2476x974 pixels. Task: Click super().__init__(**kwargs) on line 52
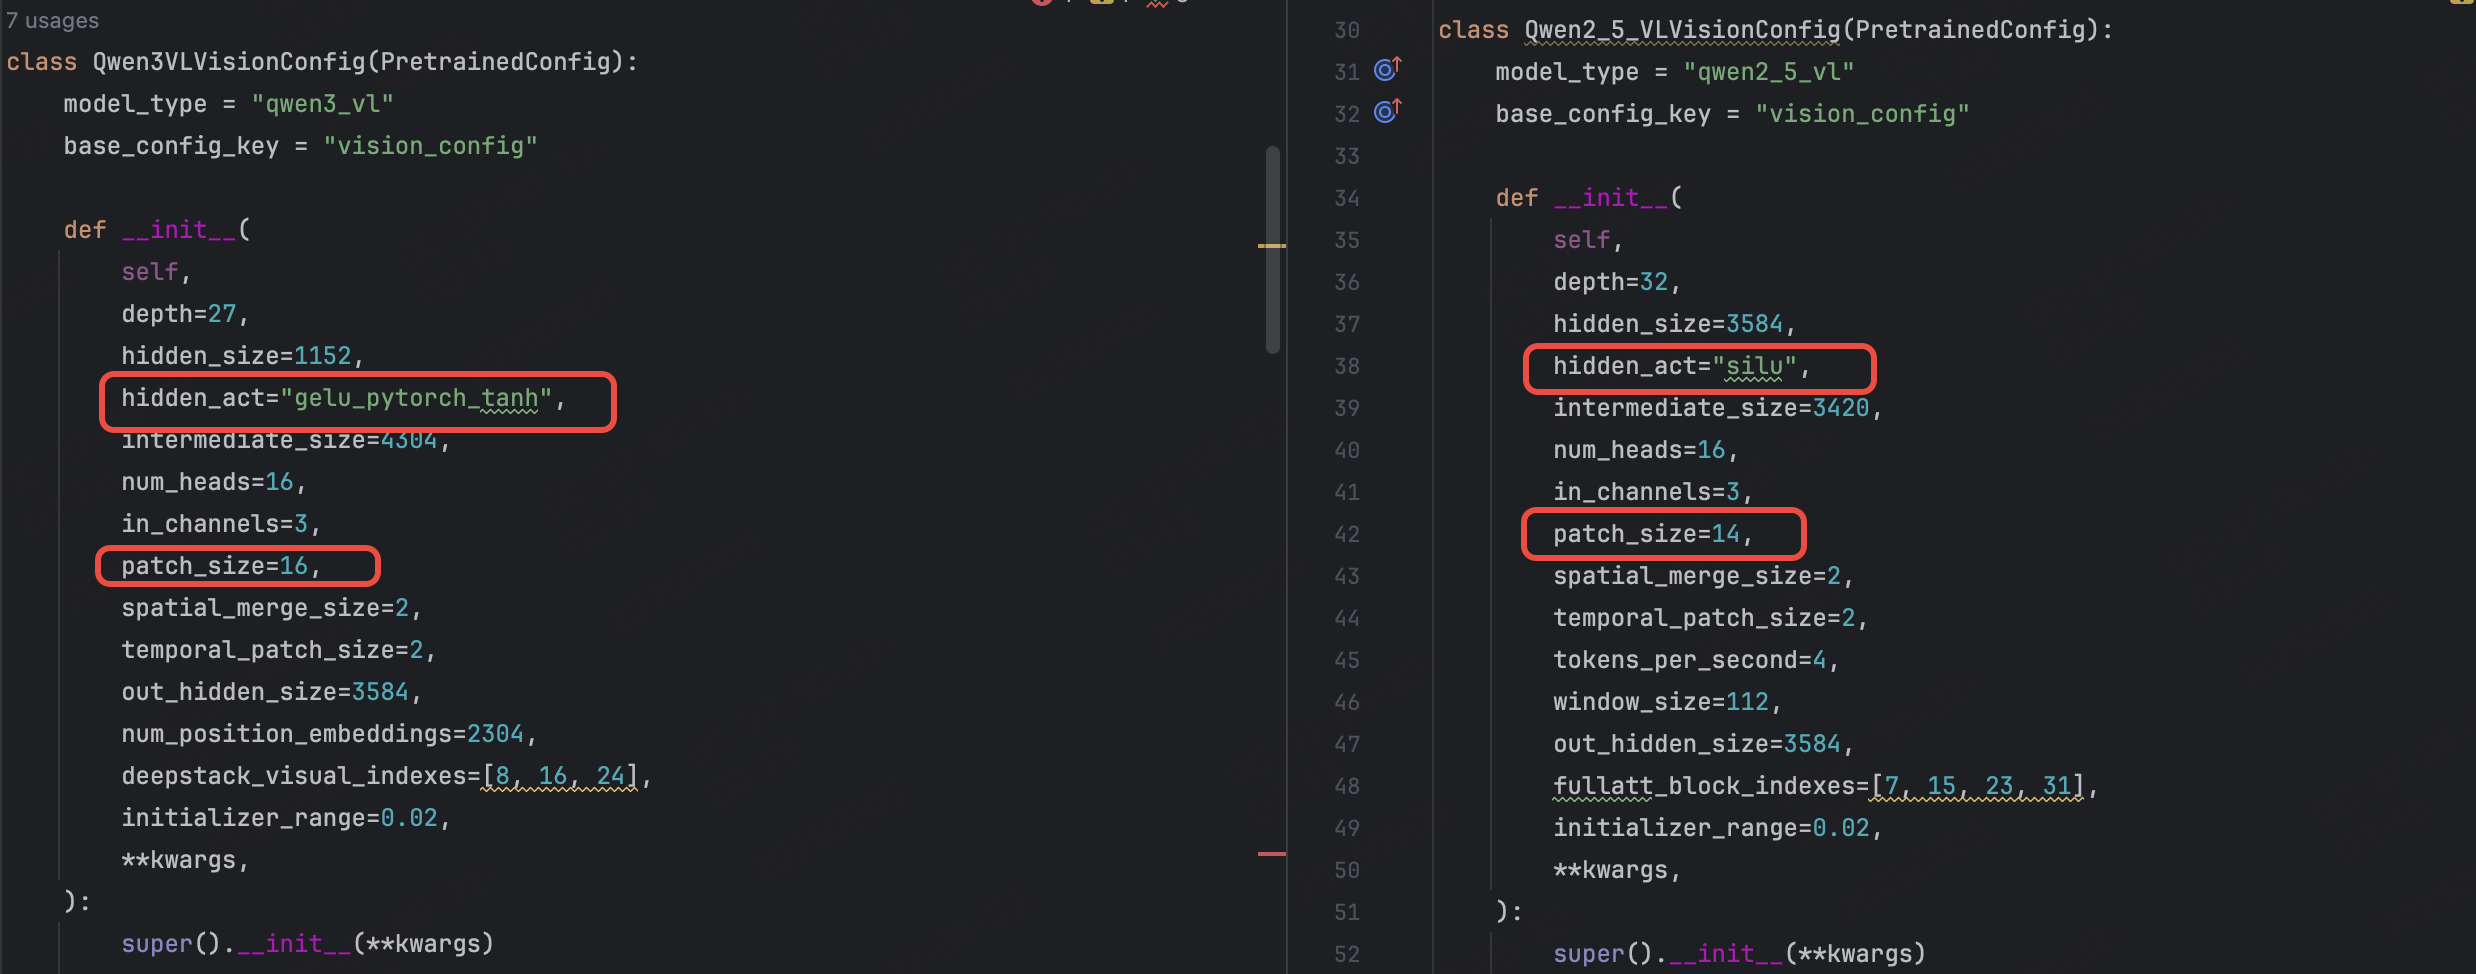(1740, 954)
